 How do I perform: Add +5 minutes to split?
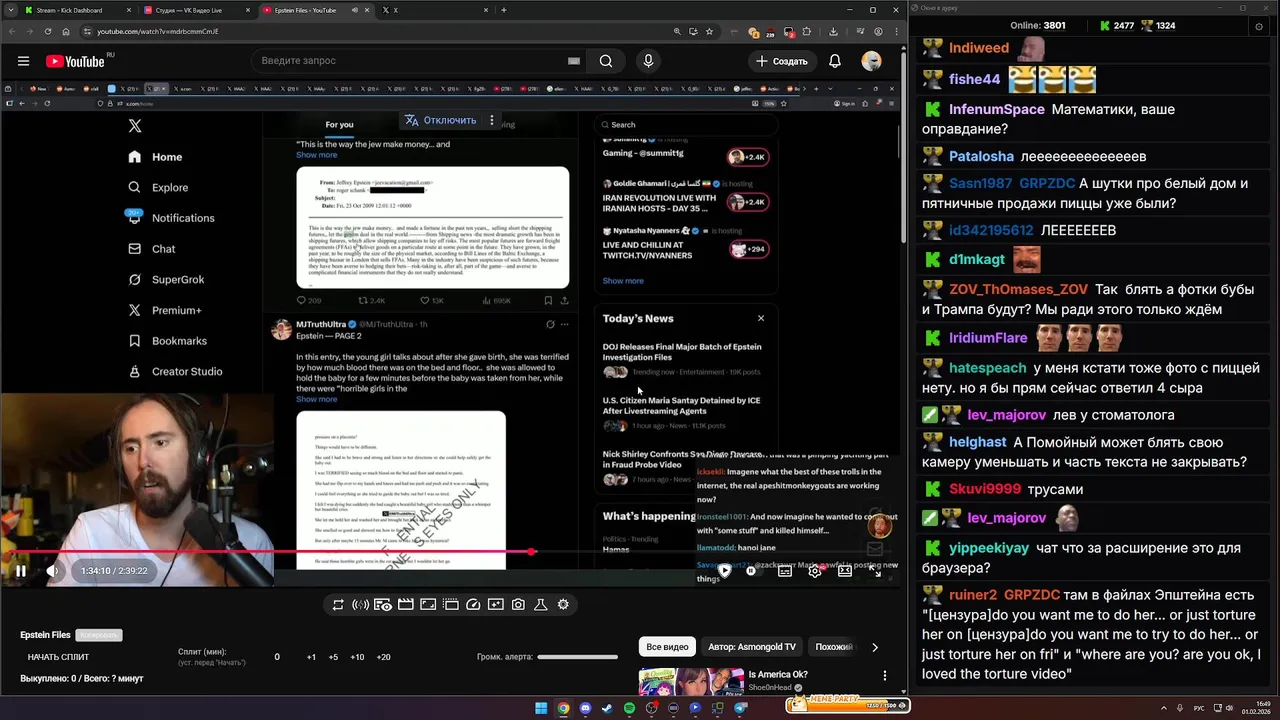click(334, 657)
